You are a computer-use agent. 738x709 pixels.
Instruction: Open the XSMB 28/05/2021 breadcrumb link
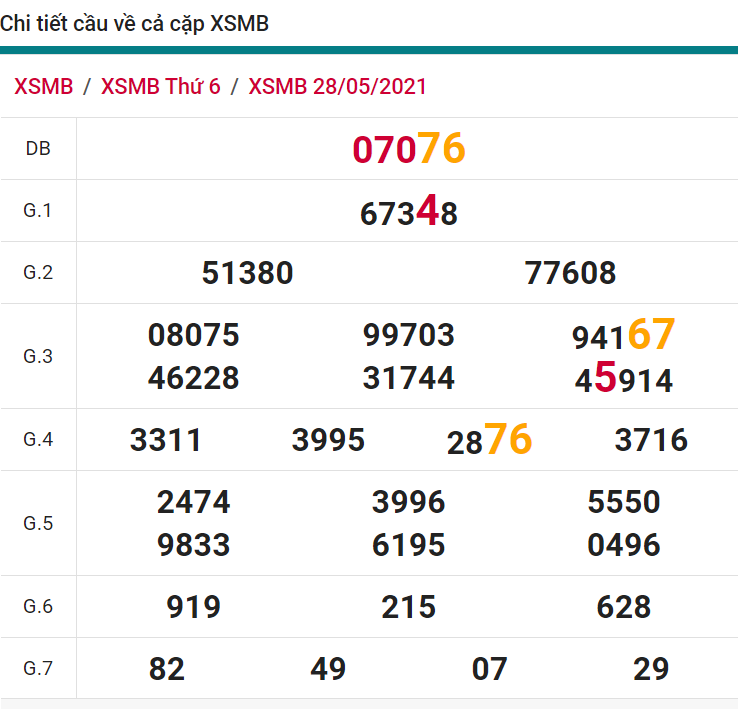coord(337,86)
